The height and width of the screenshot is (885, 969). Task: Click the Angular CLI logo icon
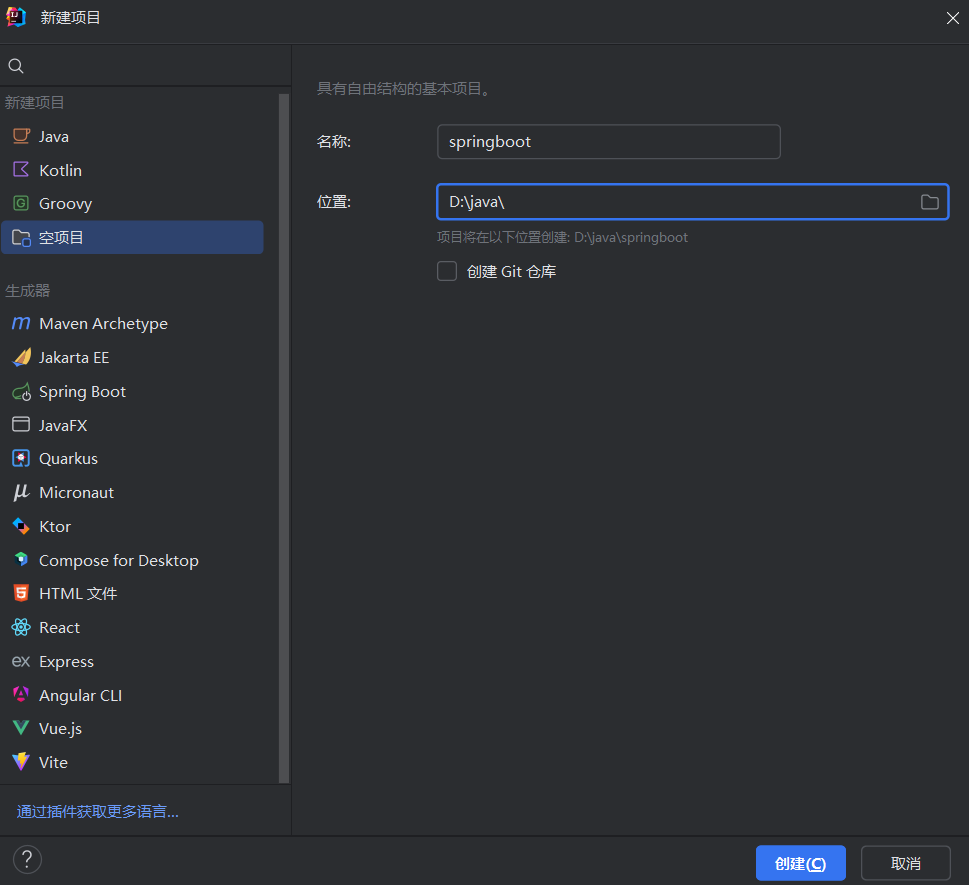pos(21,695)
